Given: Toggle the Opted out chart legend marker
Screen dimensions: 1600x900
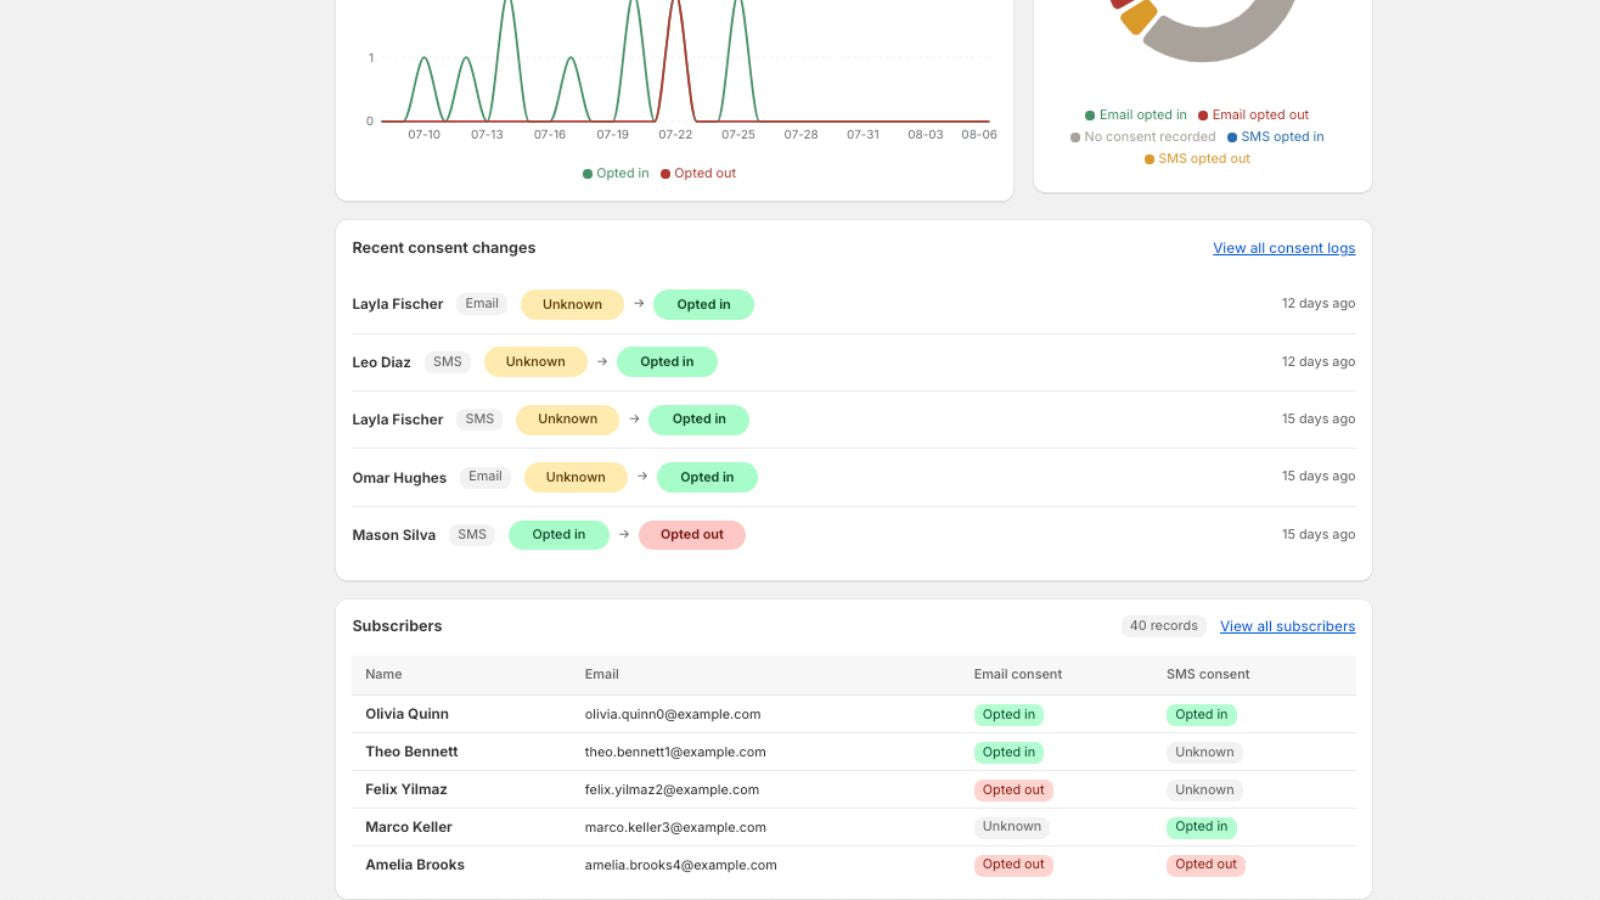Looking at the screenshot, I should coord(666,173).
